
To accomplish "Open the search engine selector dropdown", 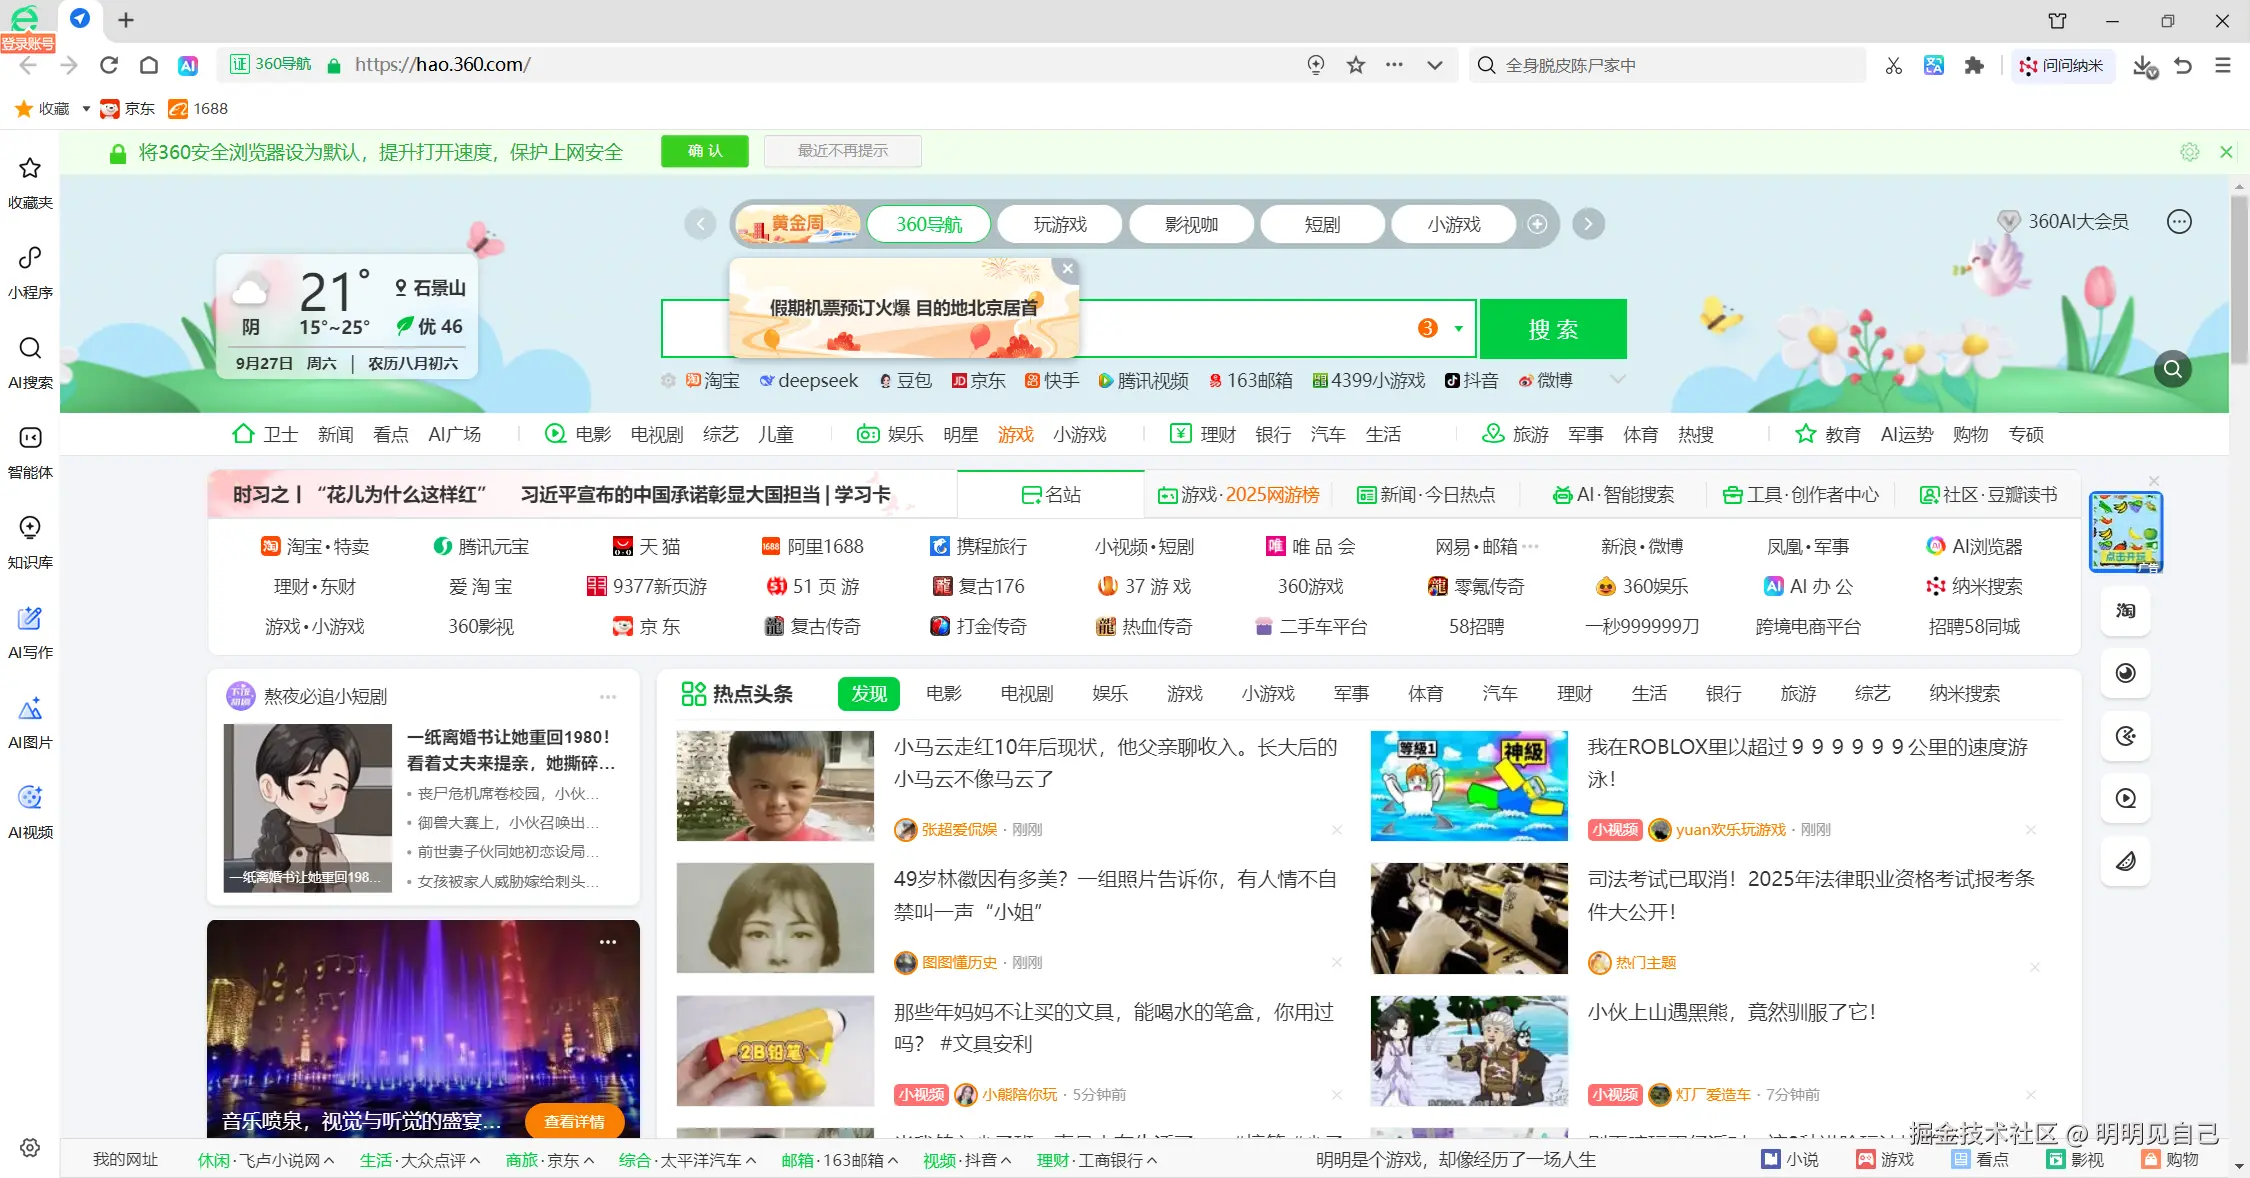I will [x=1458, y=329].
